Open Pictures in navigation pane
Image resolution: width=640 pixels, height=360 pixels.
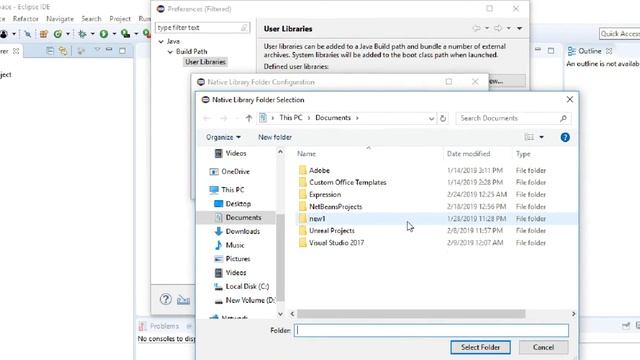click(x=232, y=259)
